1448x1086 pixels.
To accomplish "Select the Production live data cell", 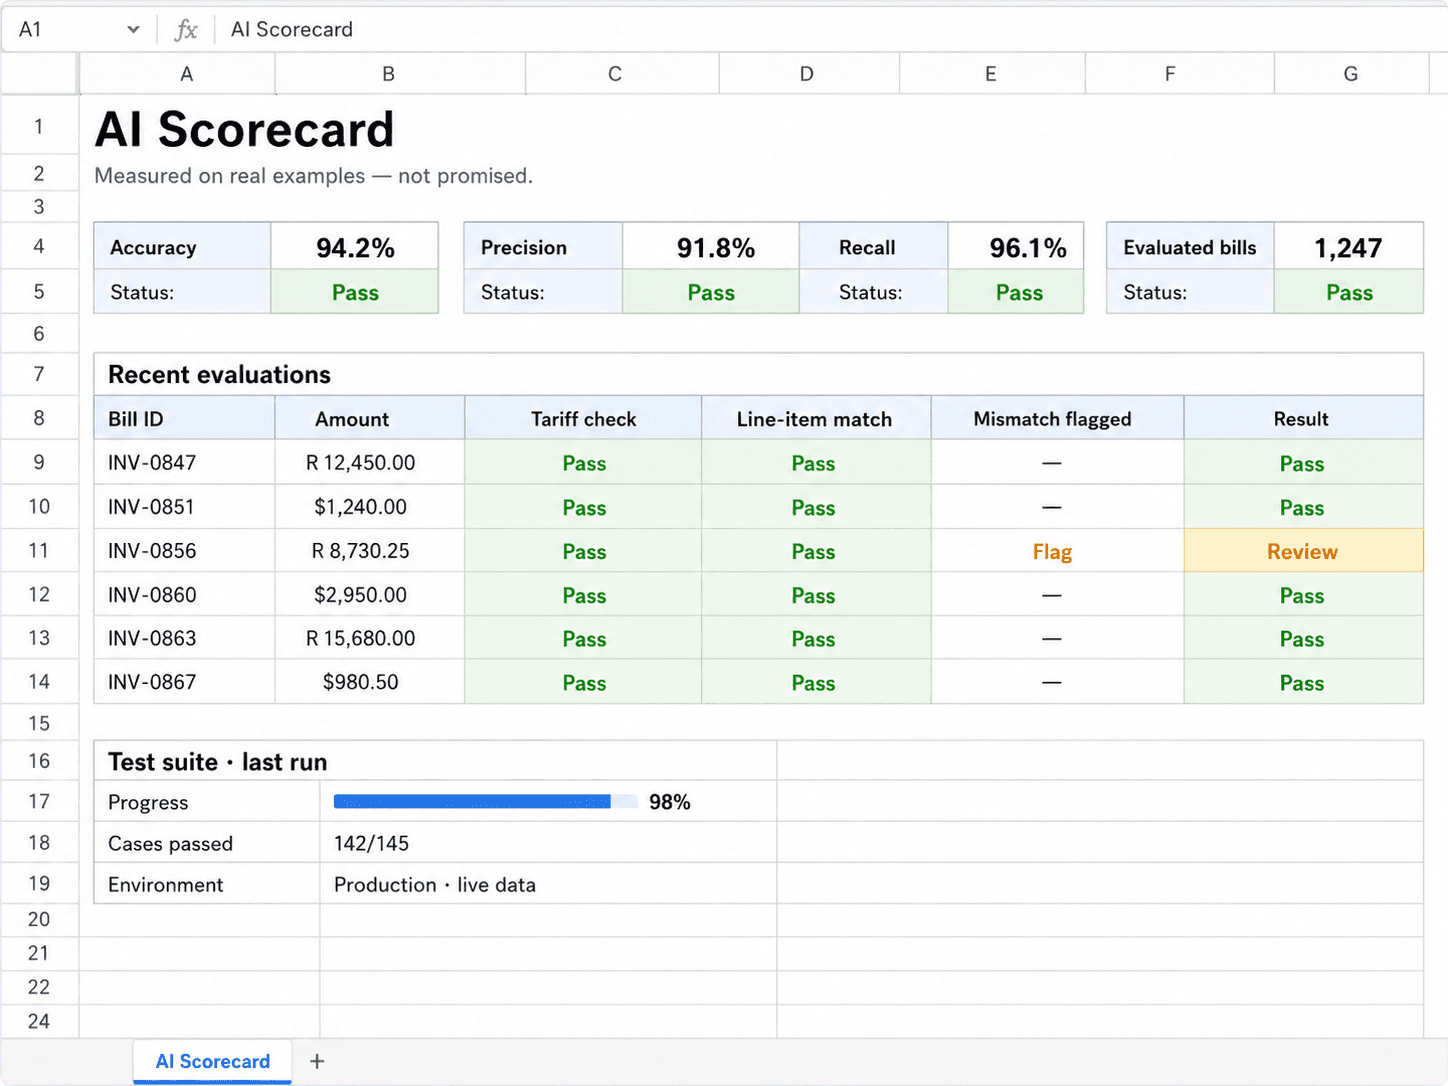I will (x=548, y=884).
